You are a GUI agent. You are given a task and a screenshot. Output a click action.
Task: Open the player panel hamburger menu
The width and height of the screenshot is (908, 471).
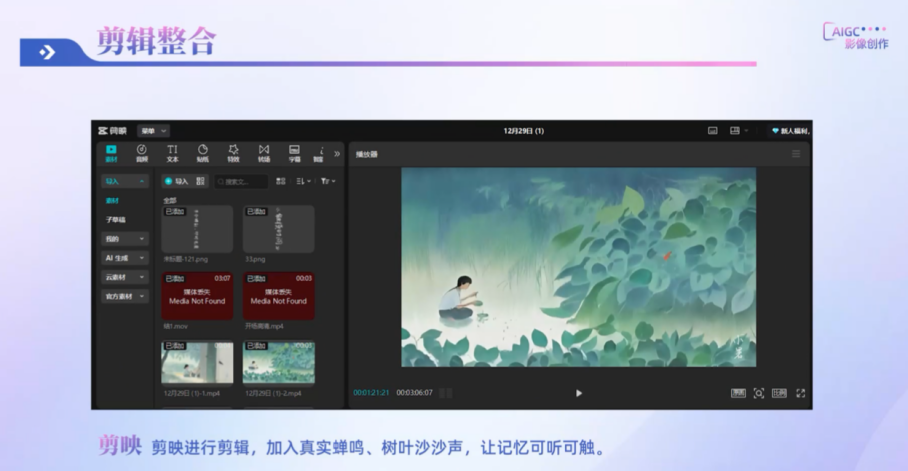(x=796, y=154)
